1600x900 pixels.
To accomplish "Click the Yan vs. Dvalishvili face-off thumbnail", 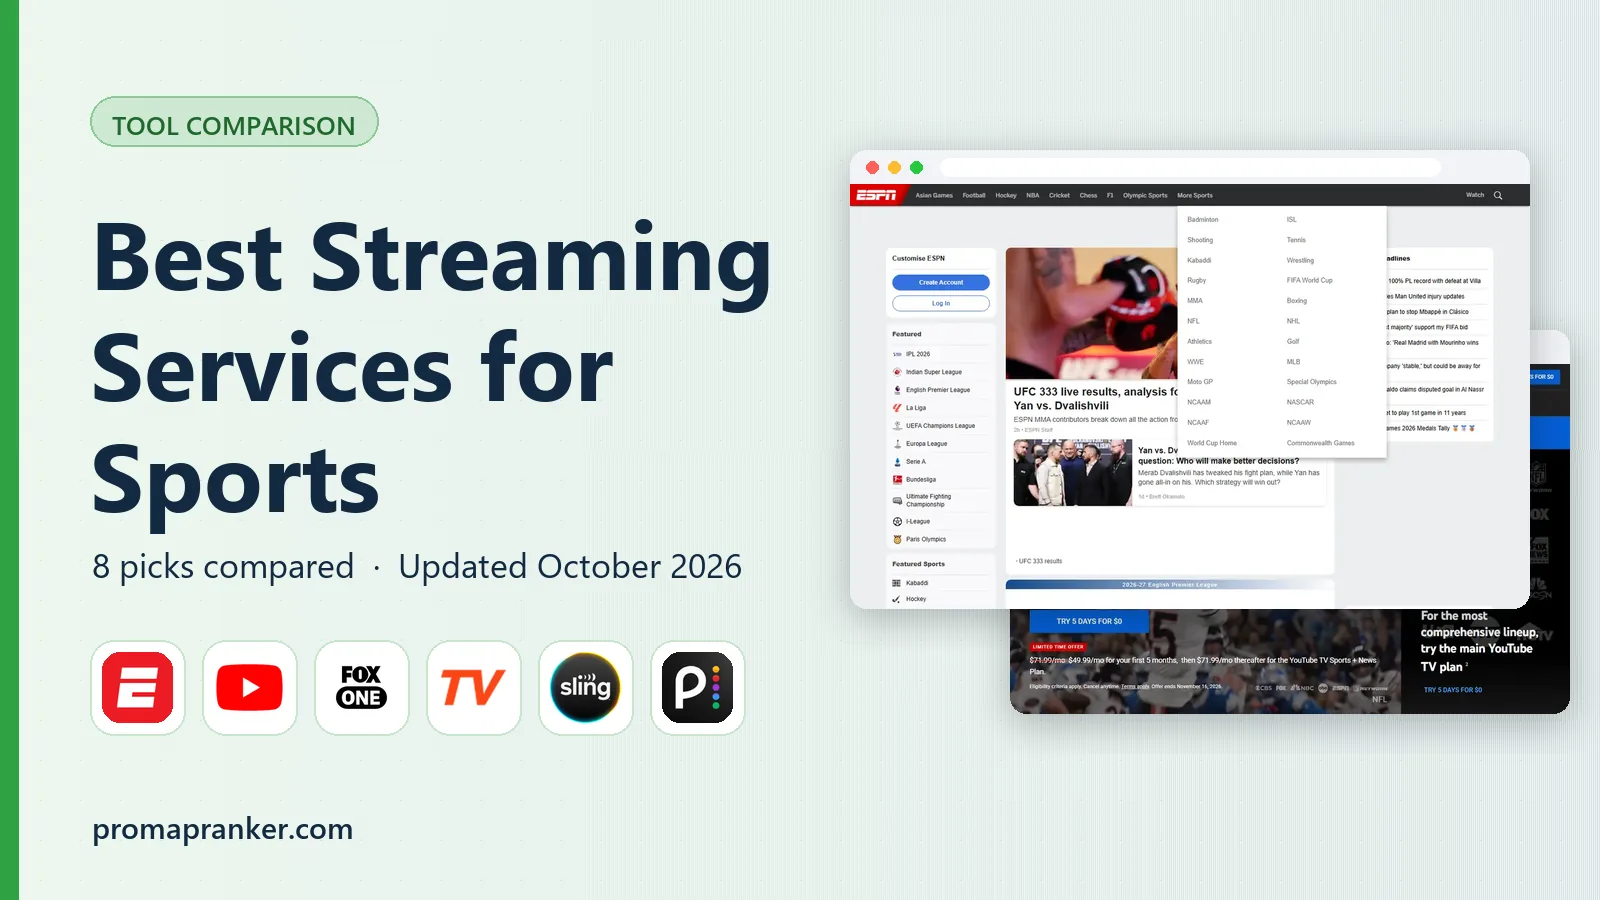I will pyautogui.click(x=1073, y=473).
